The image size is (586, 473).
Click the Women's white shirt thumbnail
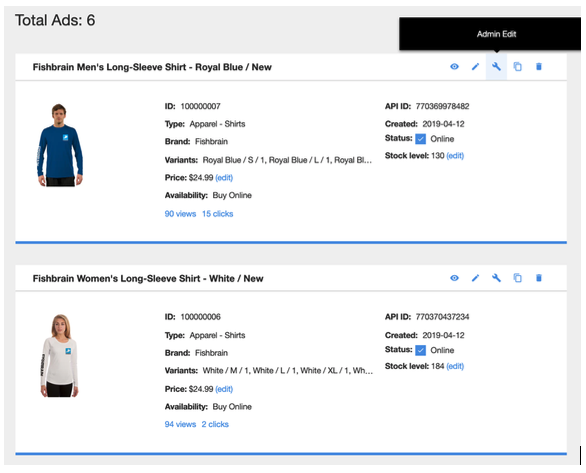tap(60, 356)
